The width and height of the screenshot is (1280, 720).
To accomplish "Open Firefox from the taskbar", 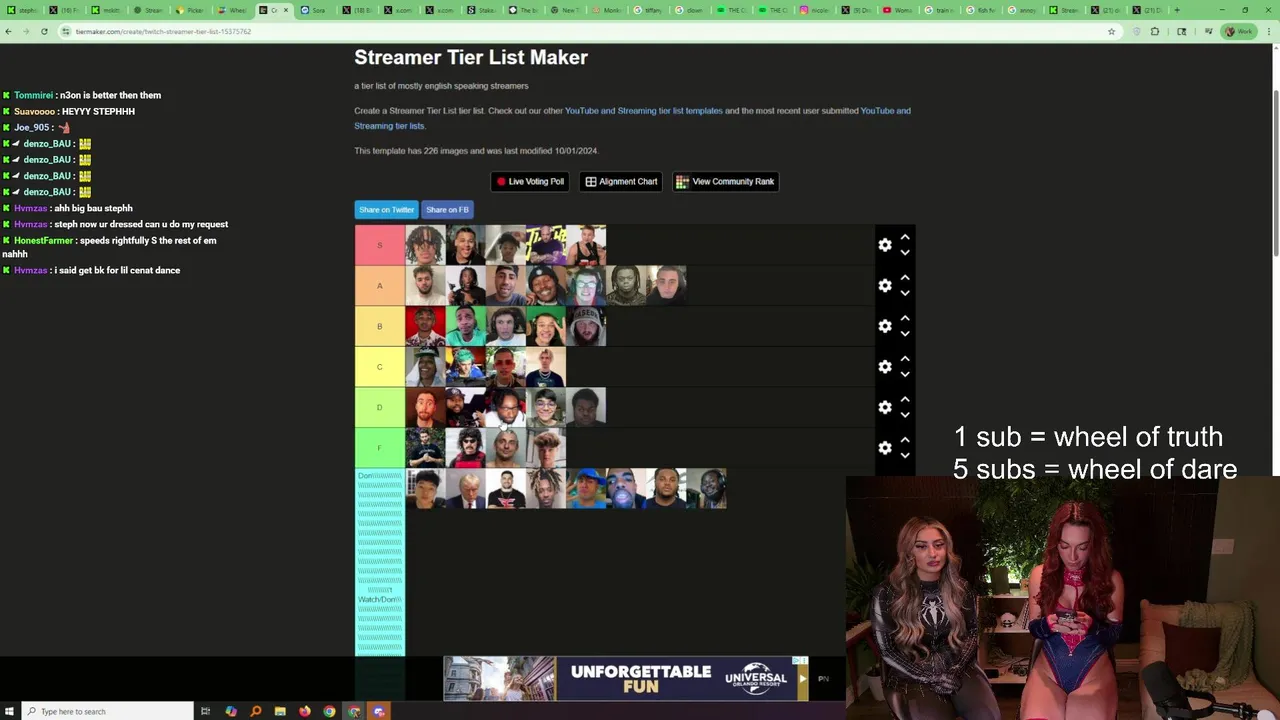I will pos(305,711).
